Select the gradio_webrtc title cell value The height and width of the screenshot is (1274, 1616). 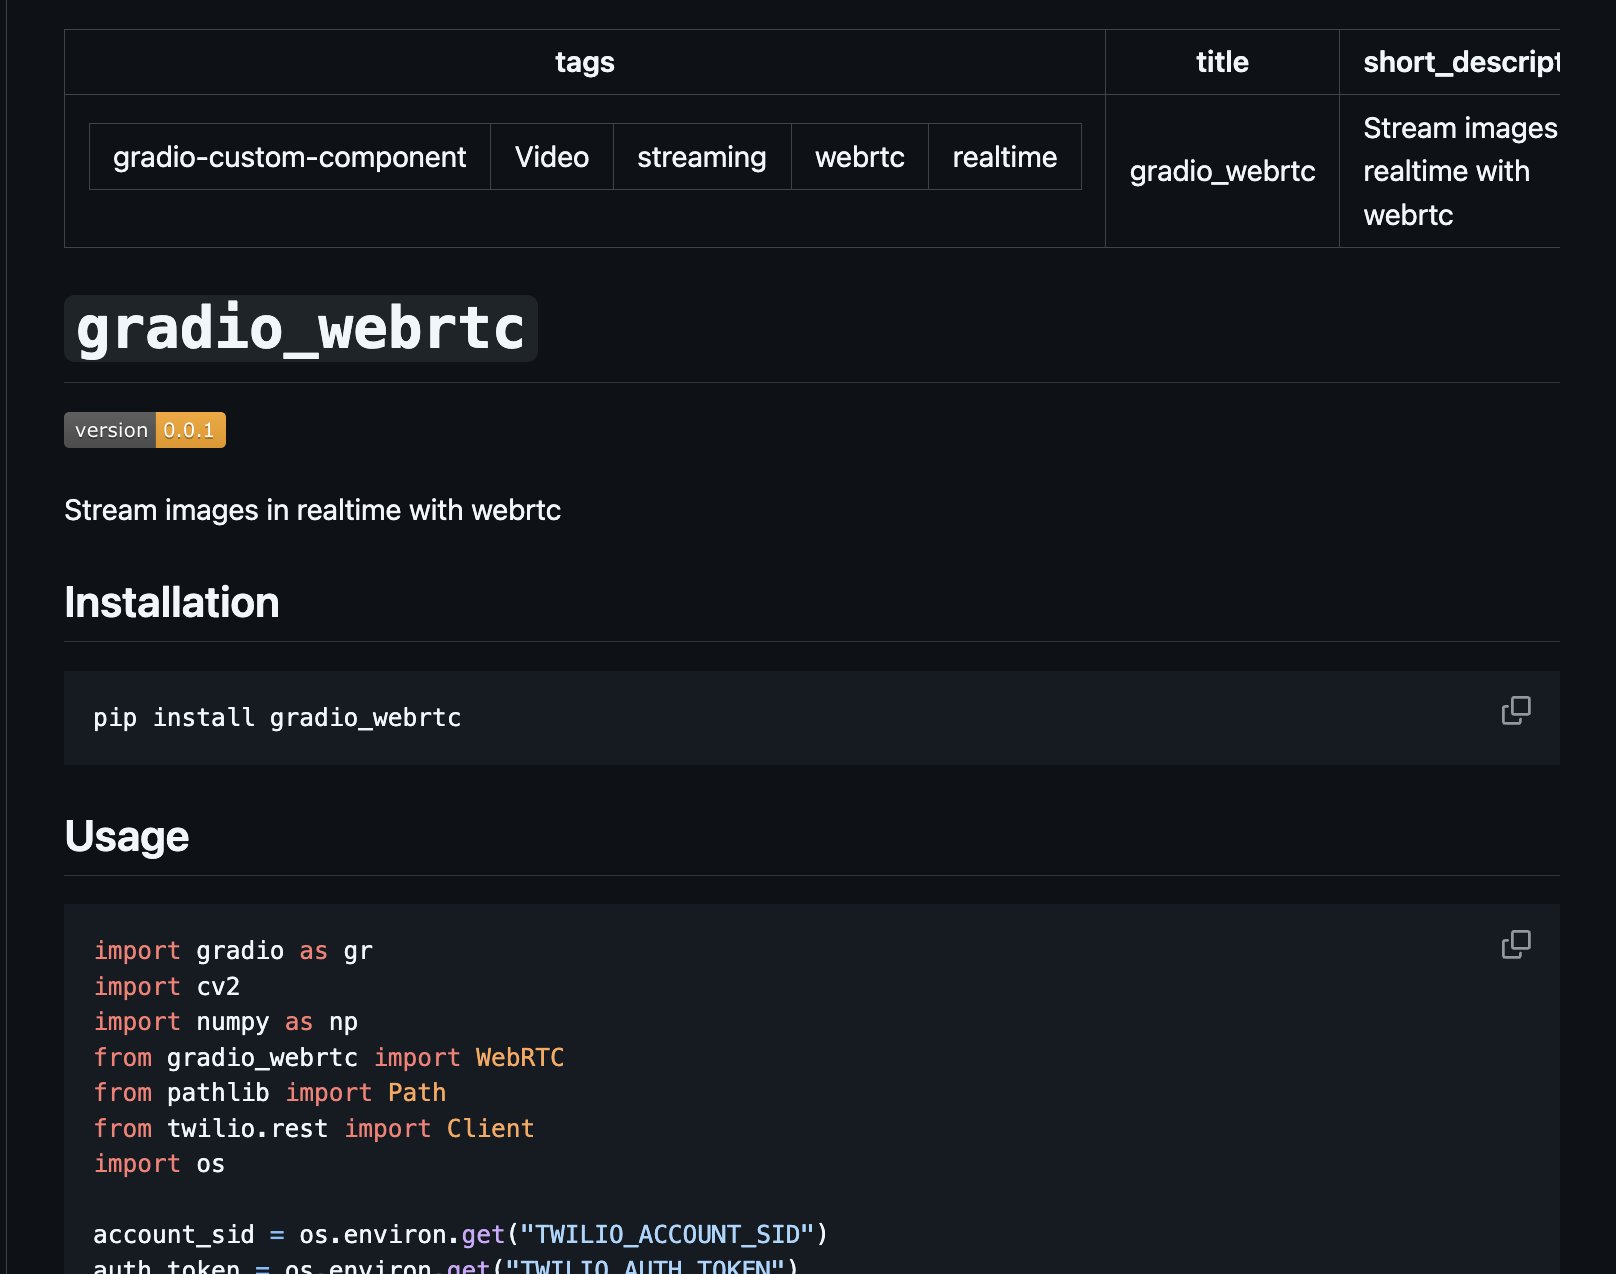tap(1222, 171)
